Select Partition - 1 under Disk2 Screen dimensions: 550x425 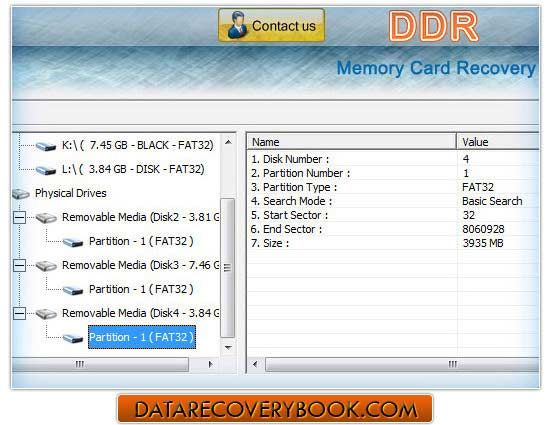[x=141, y=241]
